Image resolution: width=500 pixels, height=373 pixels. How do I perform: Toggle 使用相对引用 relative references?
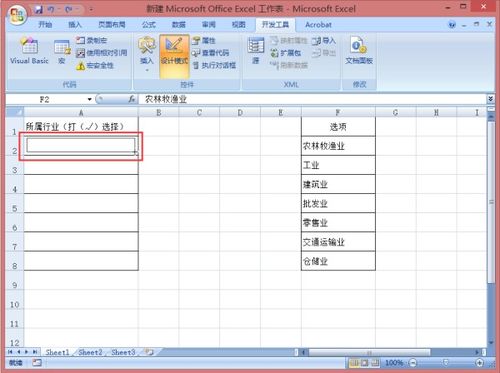pos(102,53)
